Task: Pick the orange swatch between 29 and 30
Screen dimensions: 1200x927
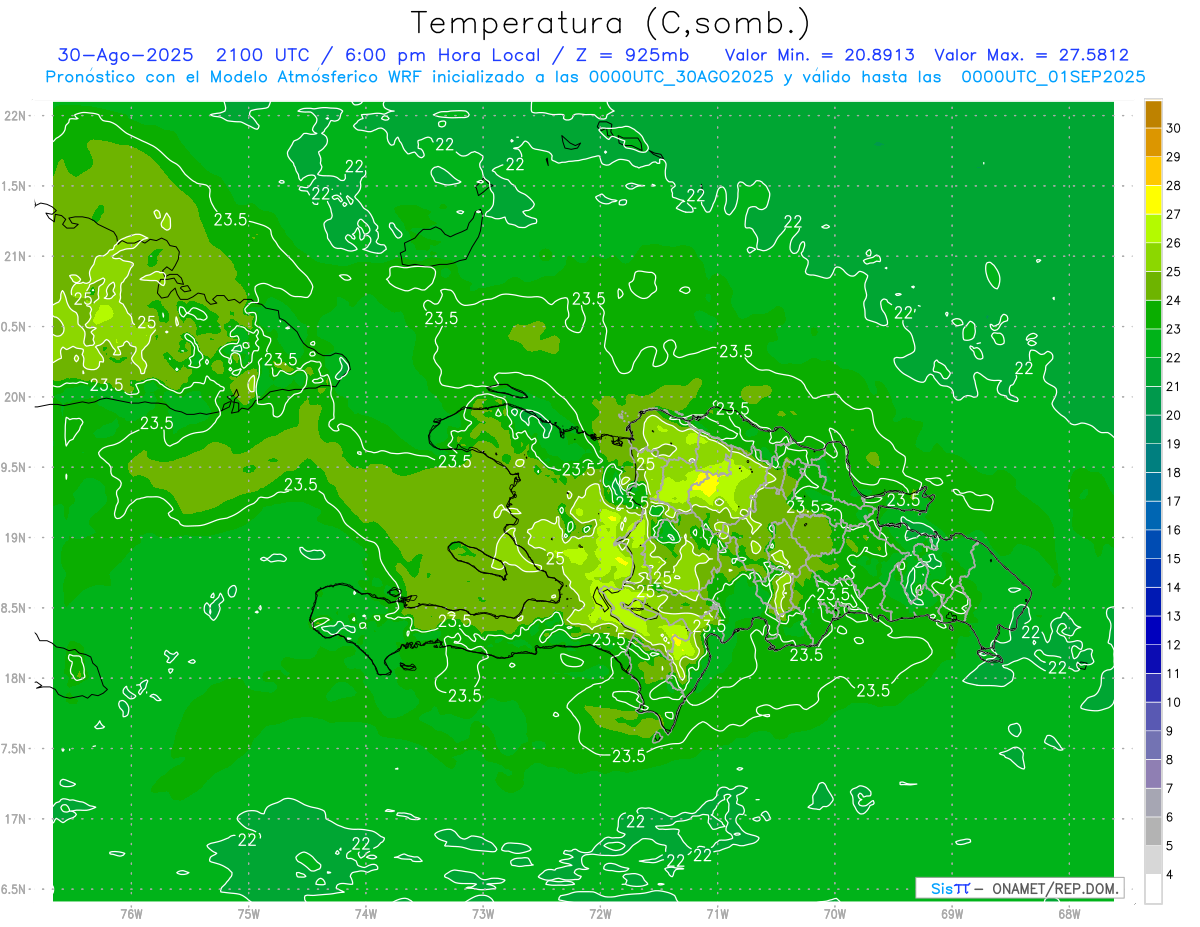Action: [1153, 143]
